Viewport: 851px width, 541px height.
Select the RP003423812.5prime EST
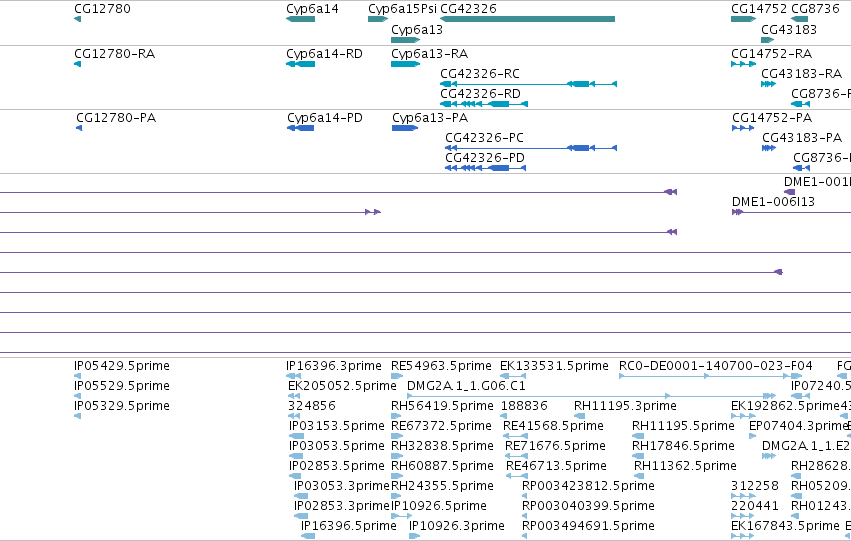pos(524,496)
